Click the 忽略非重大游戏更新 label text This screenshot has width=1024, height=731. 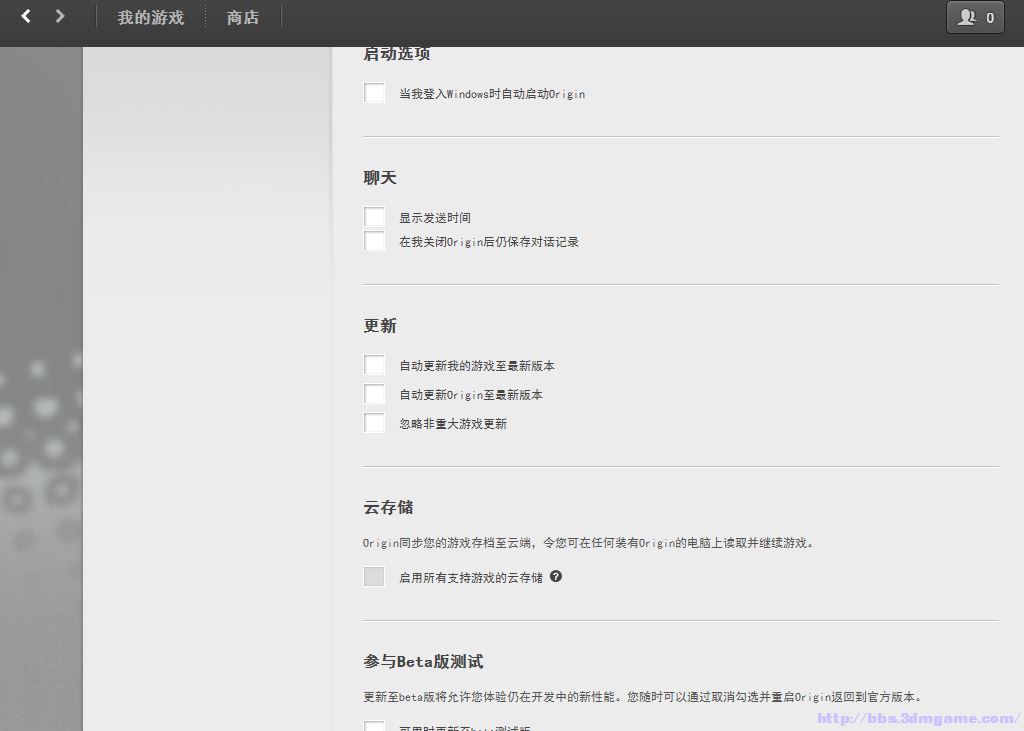tap(453, 424)
